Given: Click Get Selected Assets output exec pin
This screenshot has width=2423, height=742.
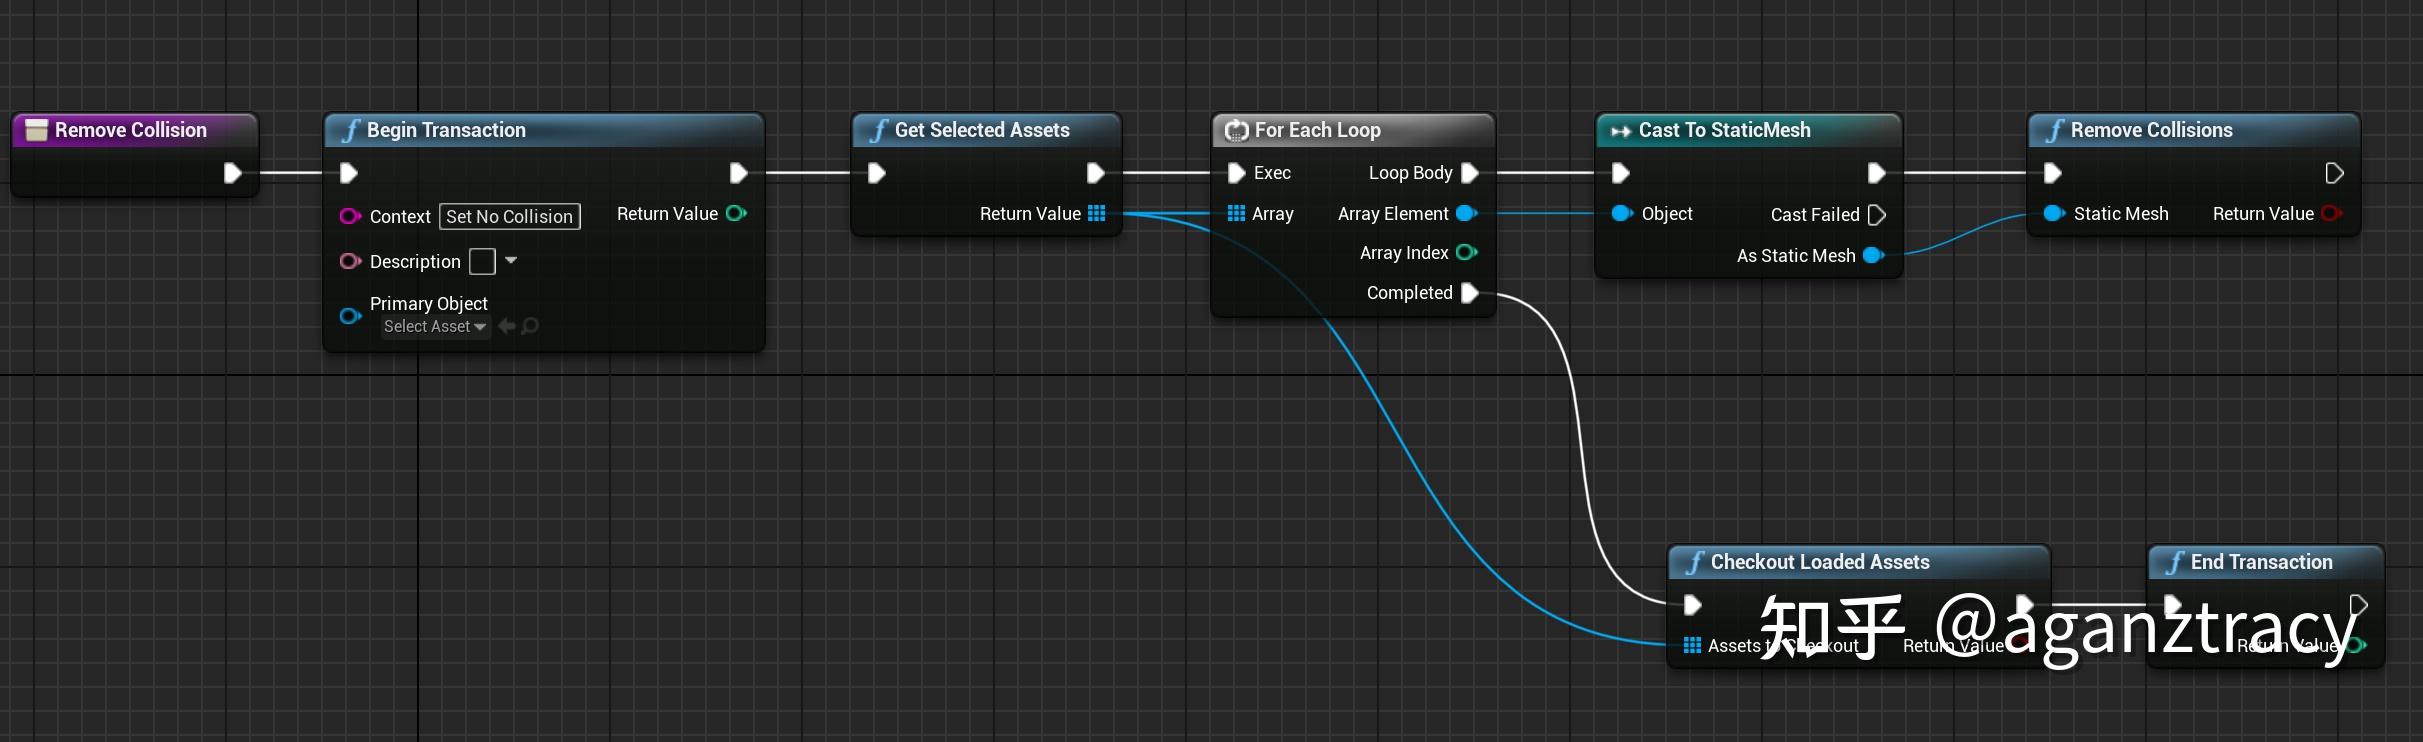Looking at the screenshot, I should tap(1095, 173).
